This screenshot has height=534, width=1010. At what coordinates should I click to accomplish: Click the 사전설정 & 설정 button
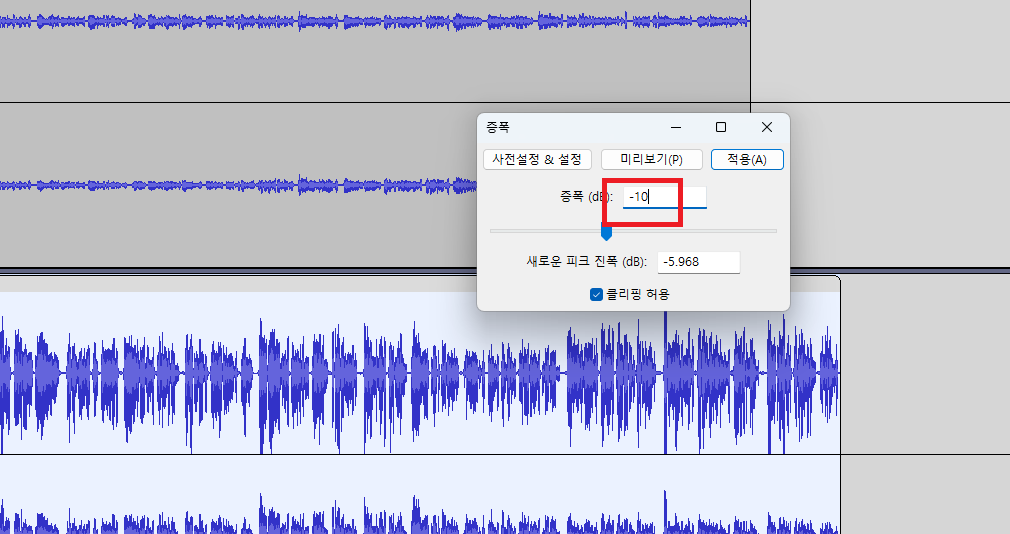click(537, 159)
